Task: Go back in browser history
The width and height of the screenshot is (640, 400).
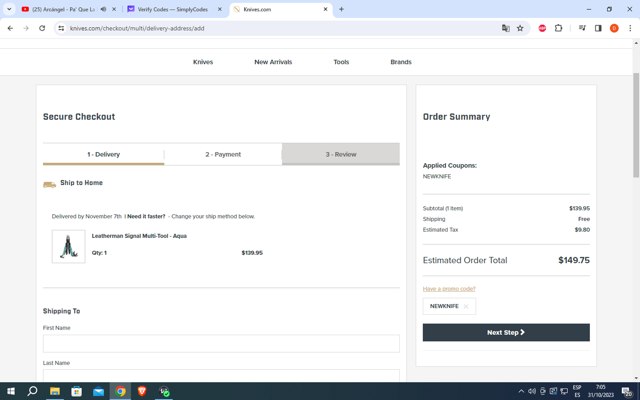Action: click(10, 28)
